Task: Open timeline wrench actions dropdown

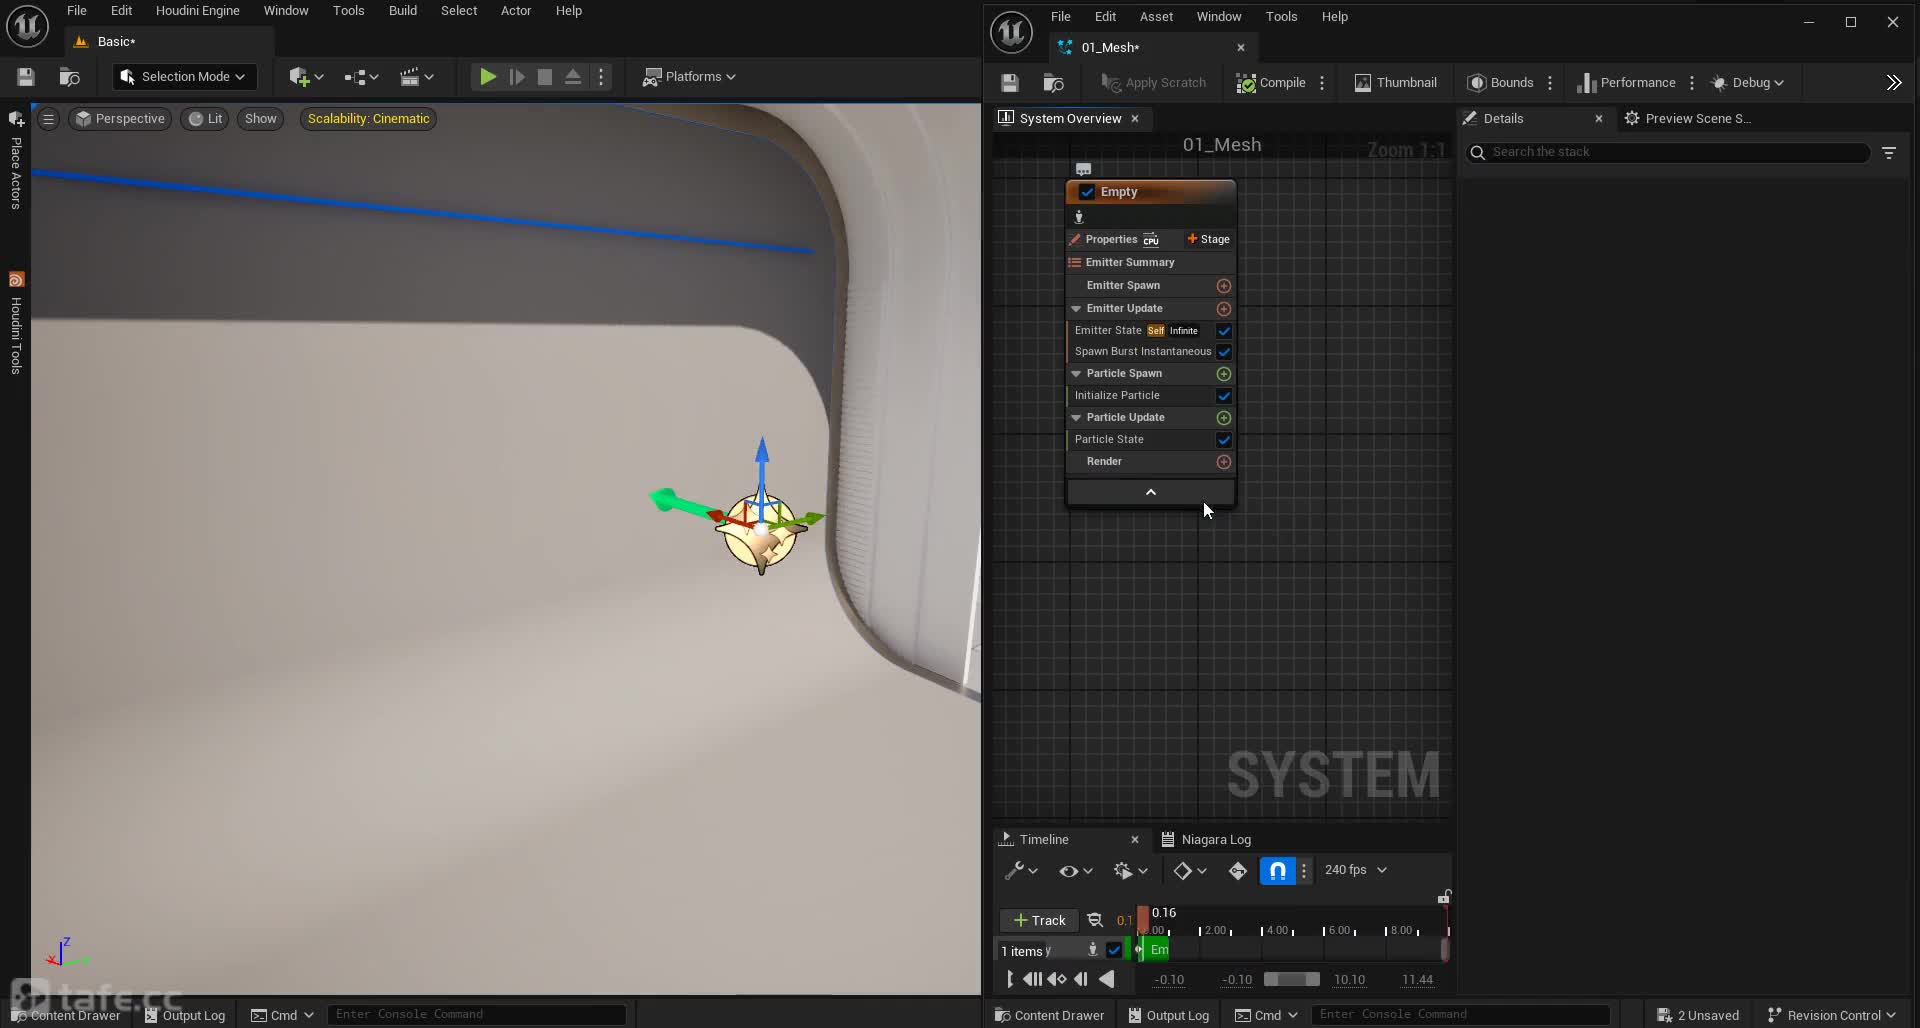Action: pyautogui.click(x=1021, y=871)
